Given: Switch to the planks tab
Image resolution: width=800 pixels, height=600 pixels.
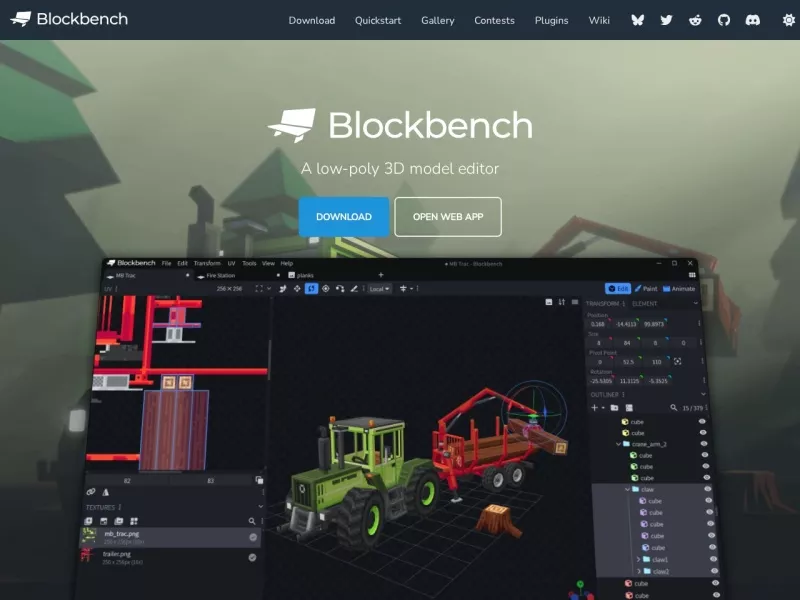Looking at the screenshot, I should [x=305, y=276].
